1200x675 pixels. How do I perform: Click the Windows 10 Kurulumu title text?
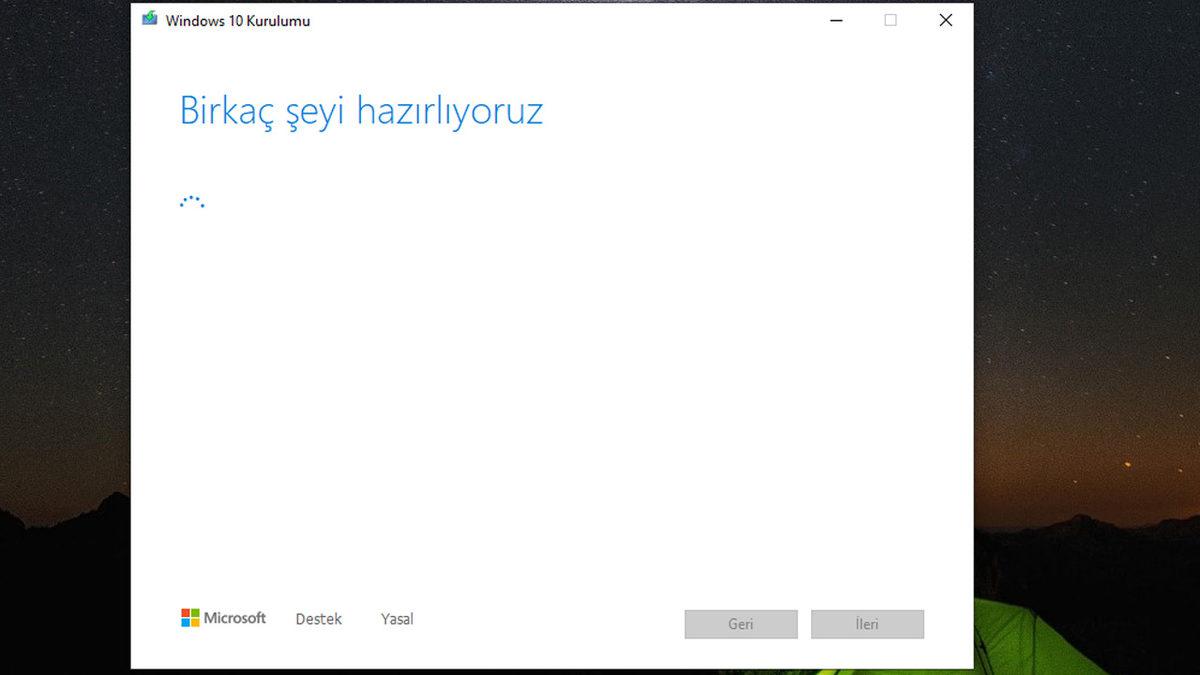point(237,20)
